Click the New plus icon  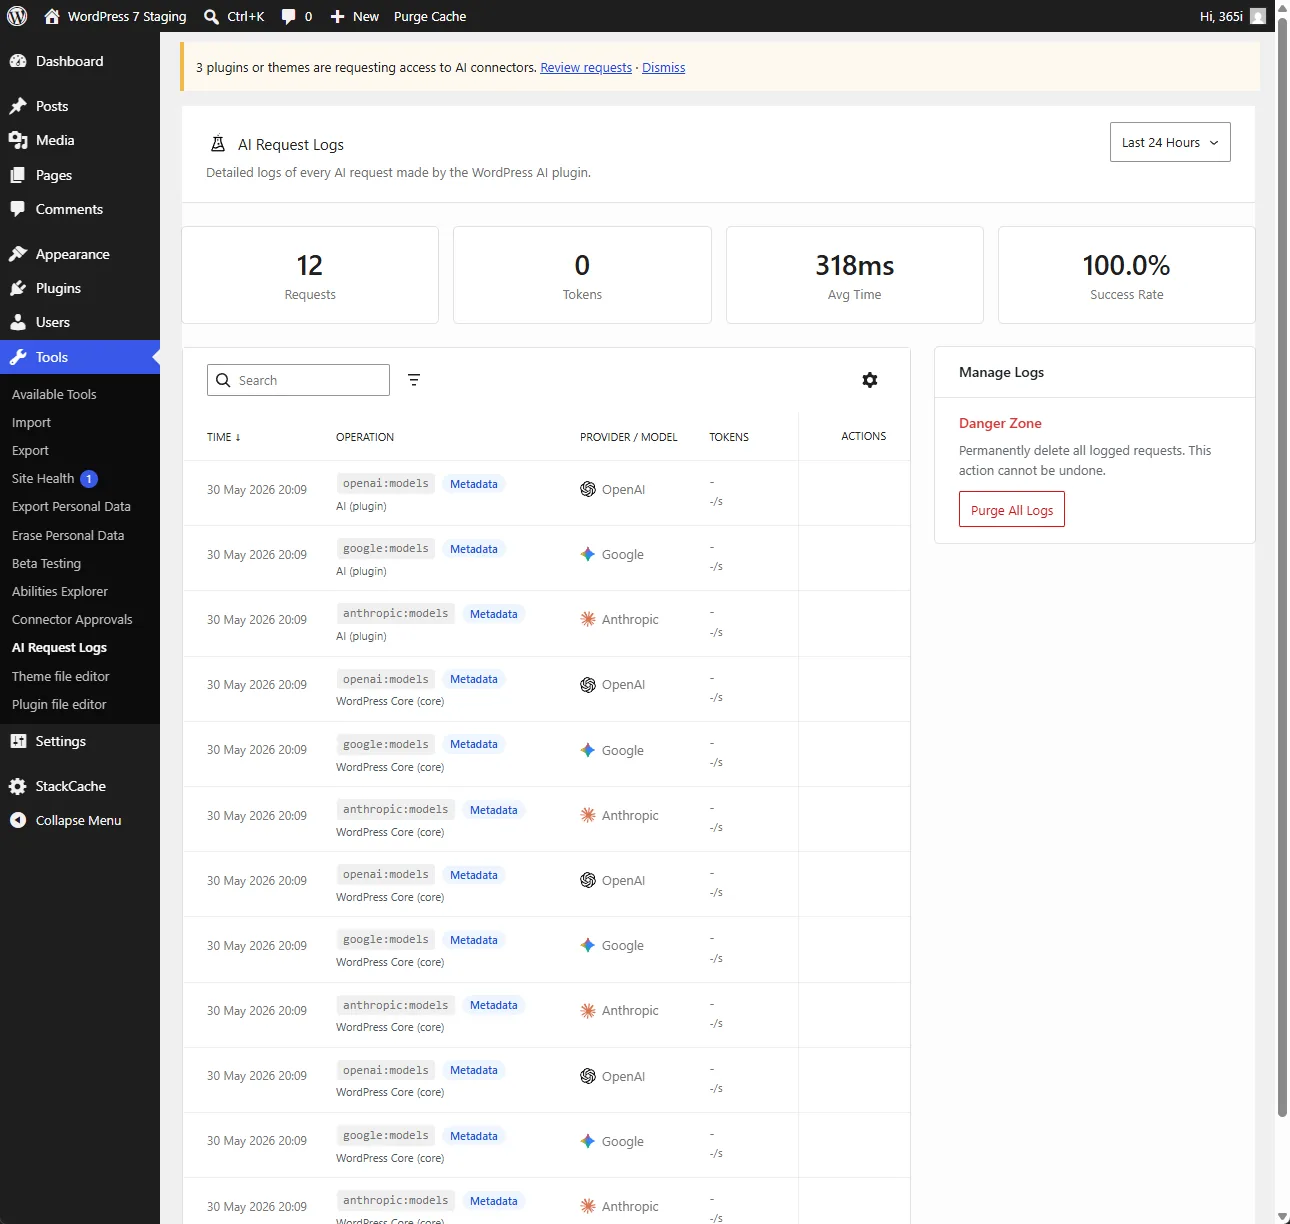(x=338, y=16)
